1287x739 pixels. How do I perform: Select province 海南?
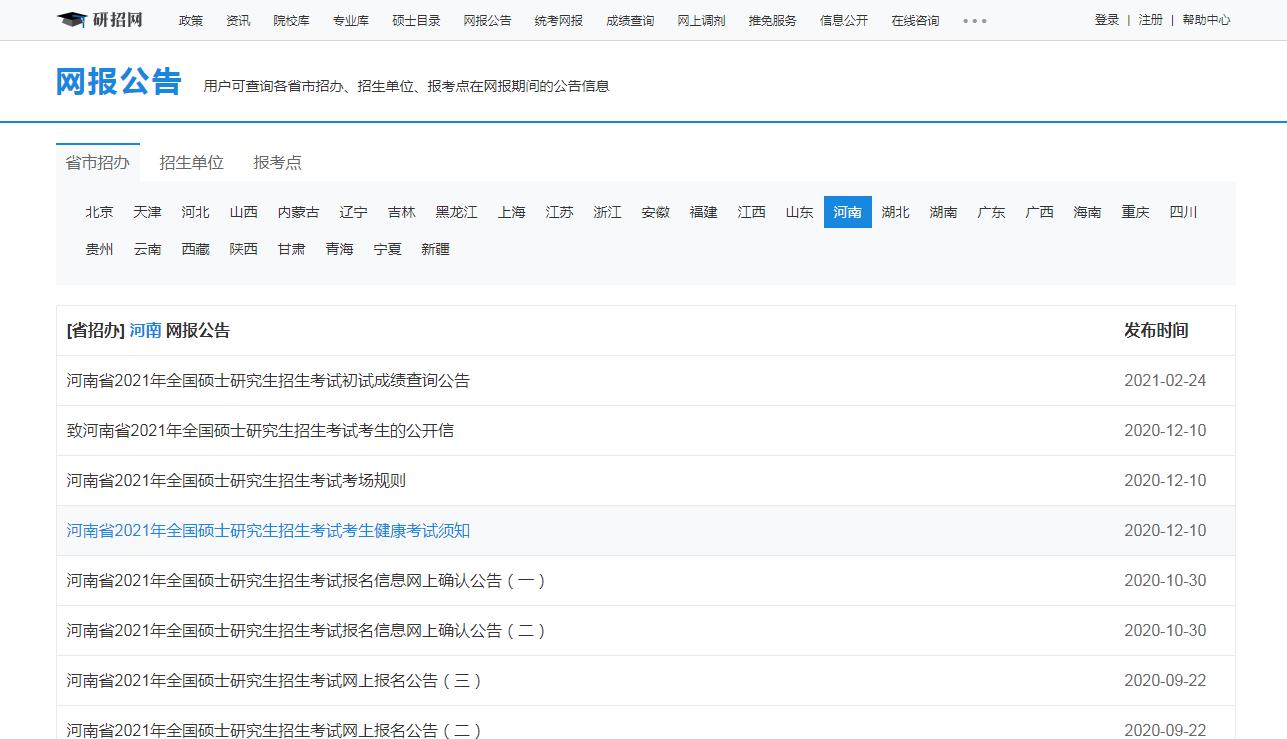tap(1087, 212)
